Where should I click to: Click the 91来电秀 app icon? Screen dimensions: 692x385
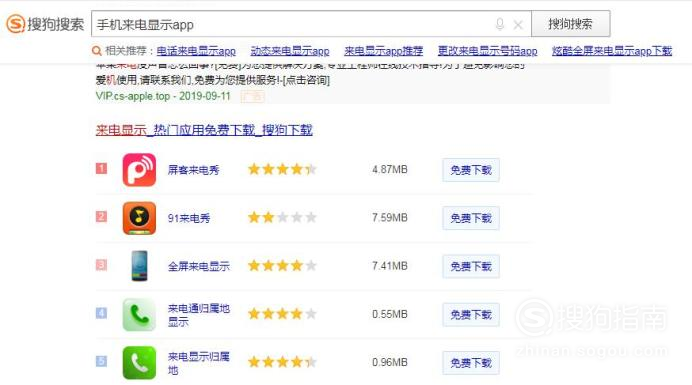click(x=139, y=218)
